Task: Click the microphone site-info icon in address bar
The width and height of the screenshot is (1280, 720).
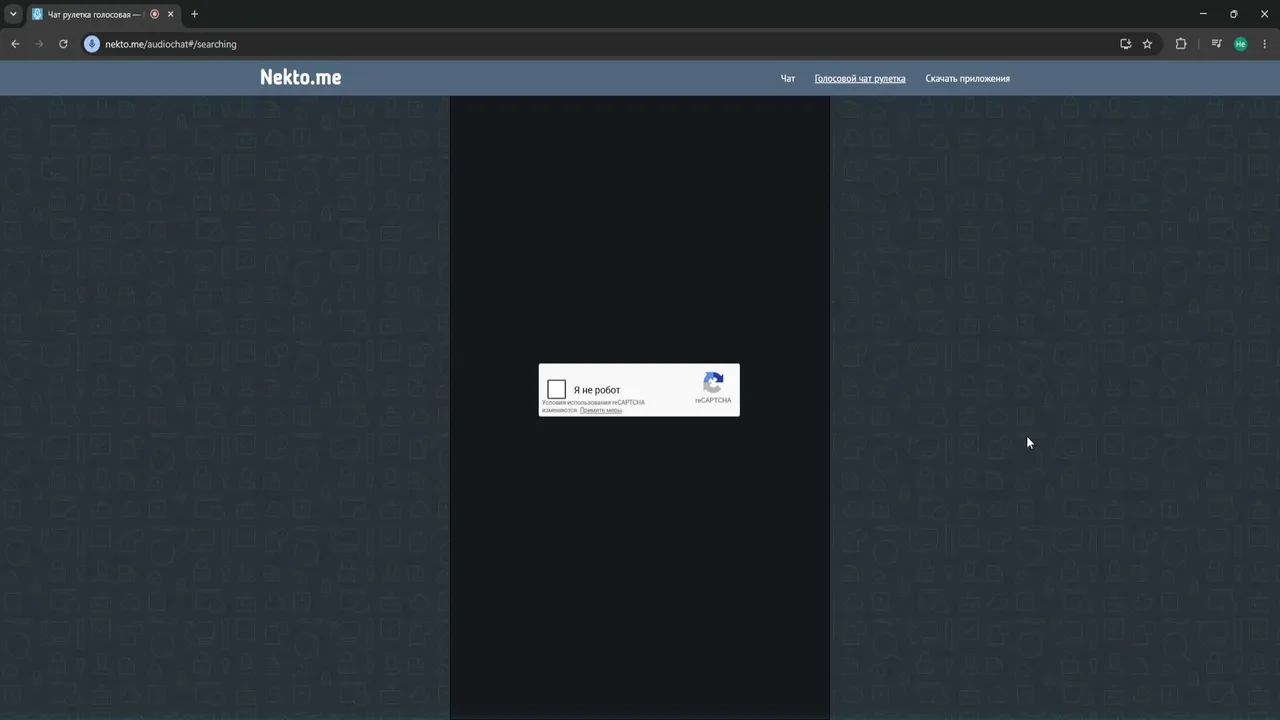Action: [x=92, y=44]
